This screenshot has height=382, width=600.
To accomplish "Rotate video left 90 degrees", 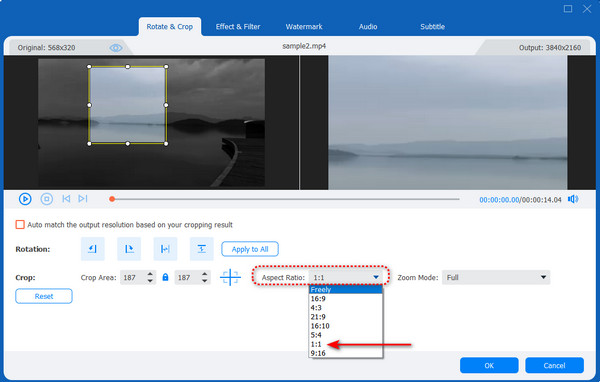I will 93,249.
